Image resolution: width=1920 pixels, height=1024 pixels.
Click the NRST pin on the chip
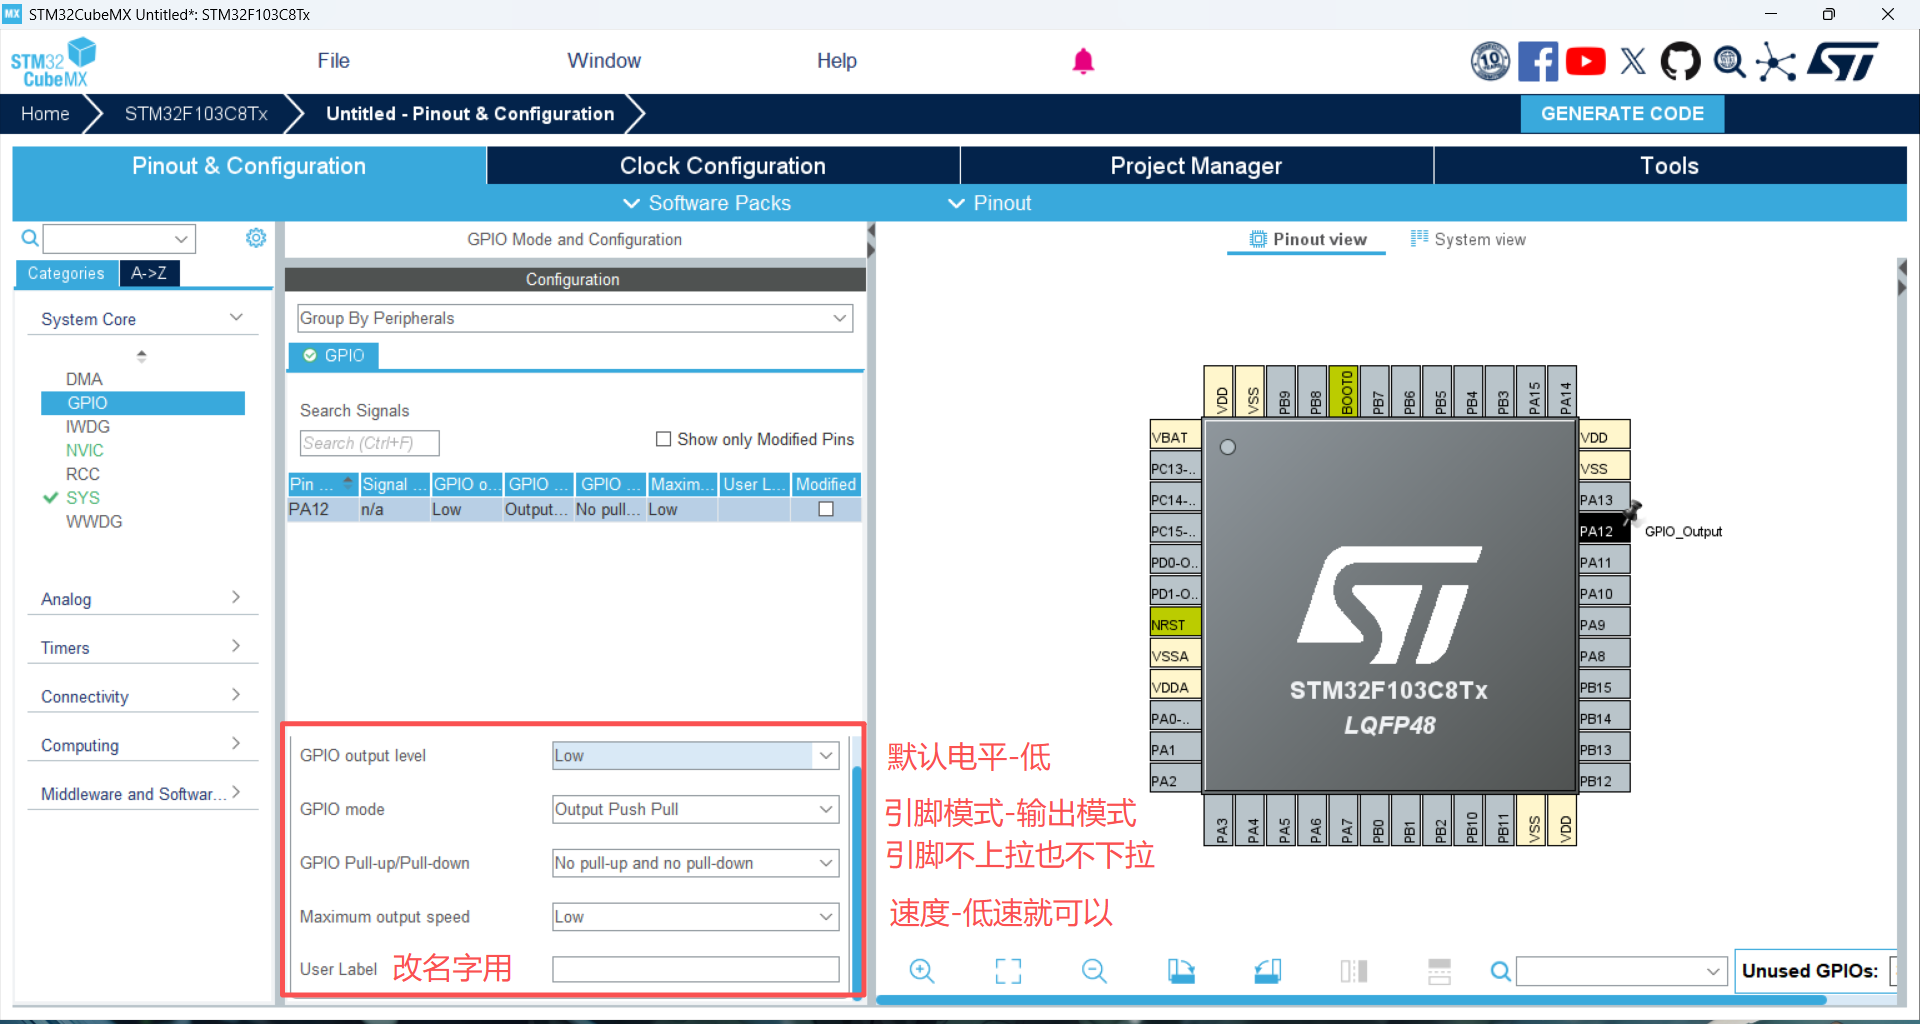tap(1176, 625)
